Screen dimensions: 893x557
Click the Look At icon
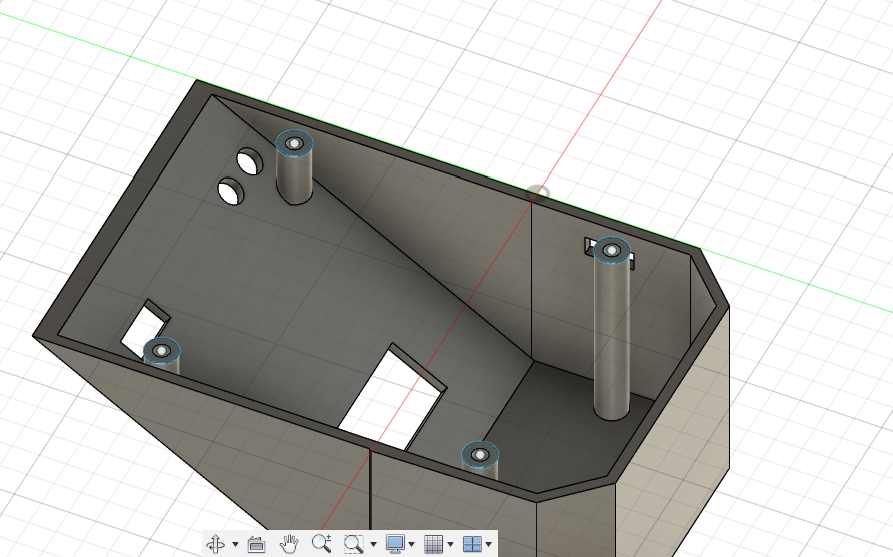(x=255, y=544)
